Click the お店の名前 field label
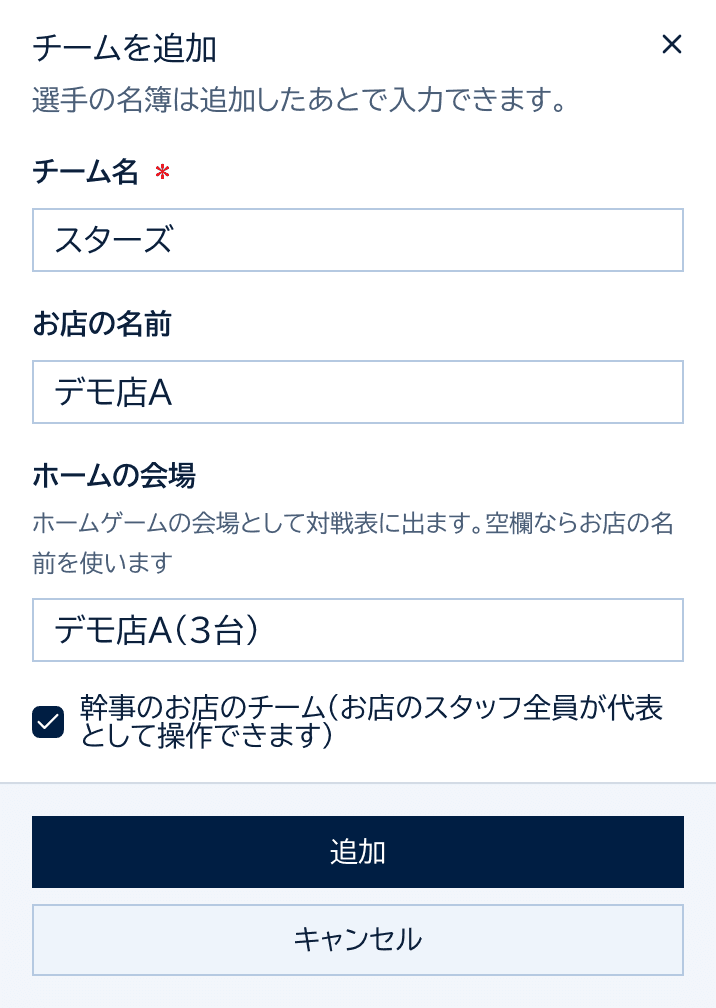 tap(102, 323)
